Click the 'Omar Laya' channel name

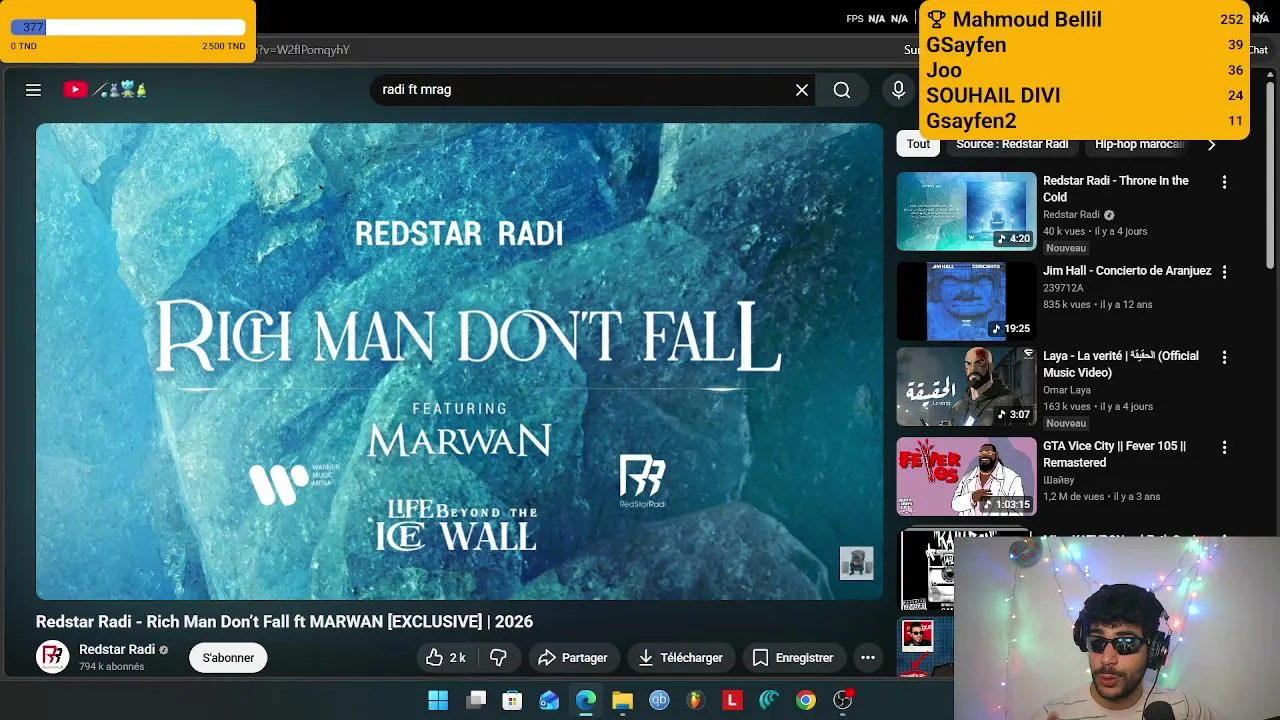[x=1066, y=390]
